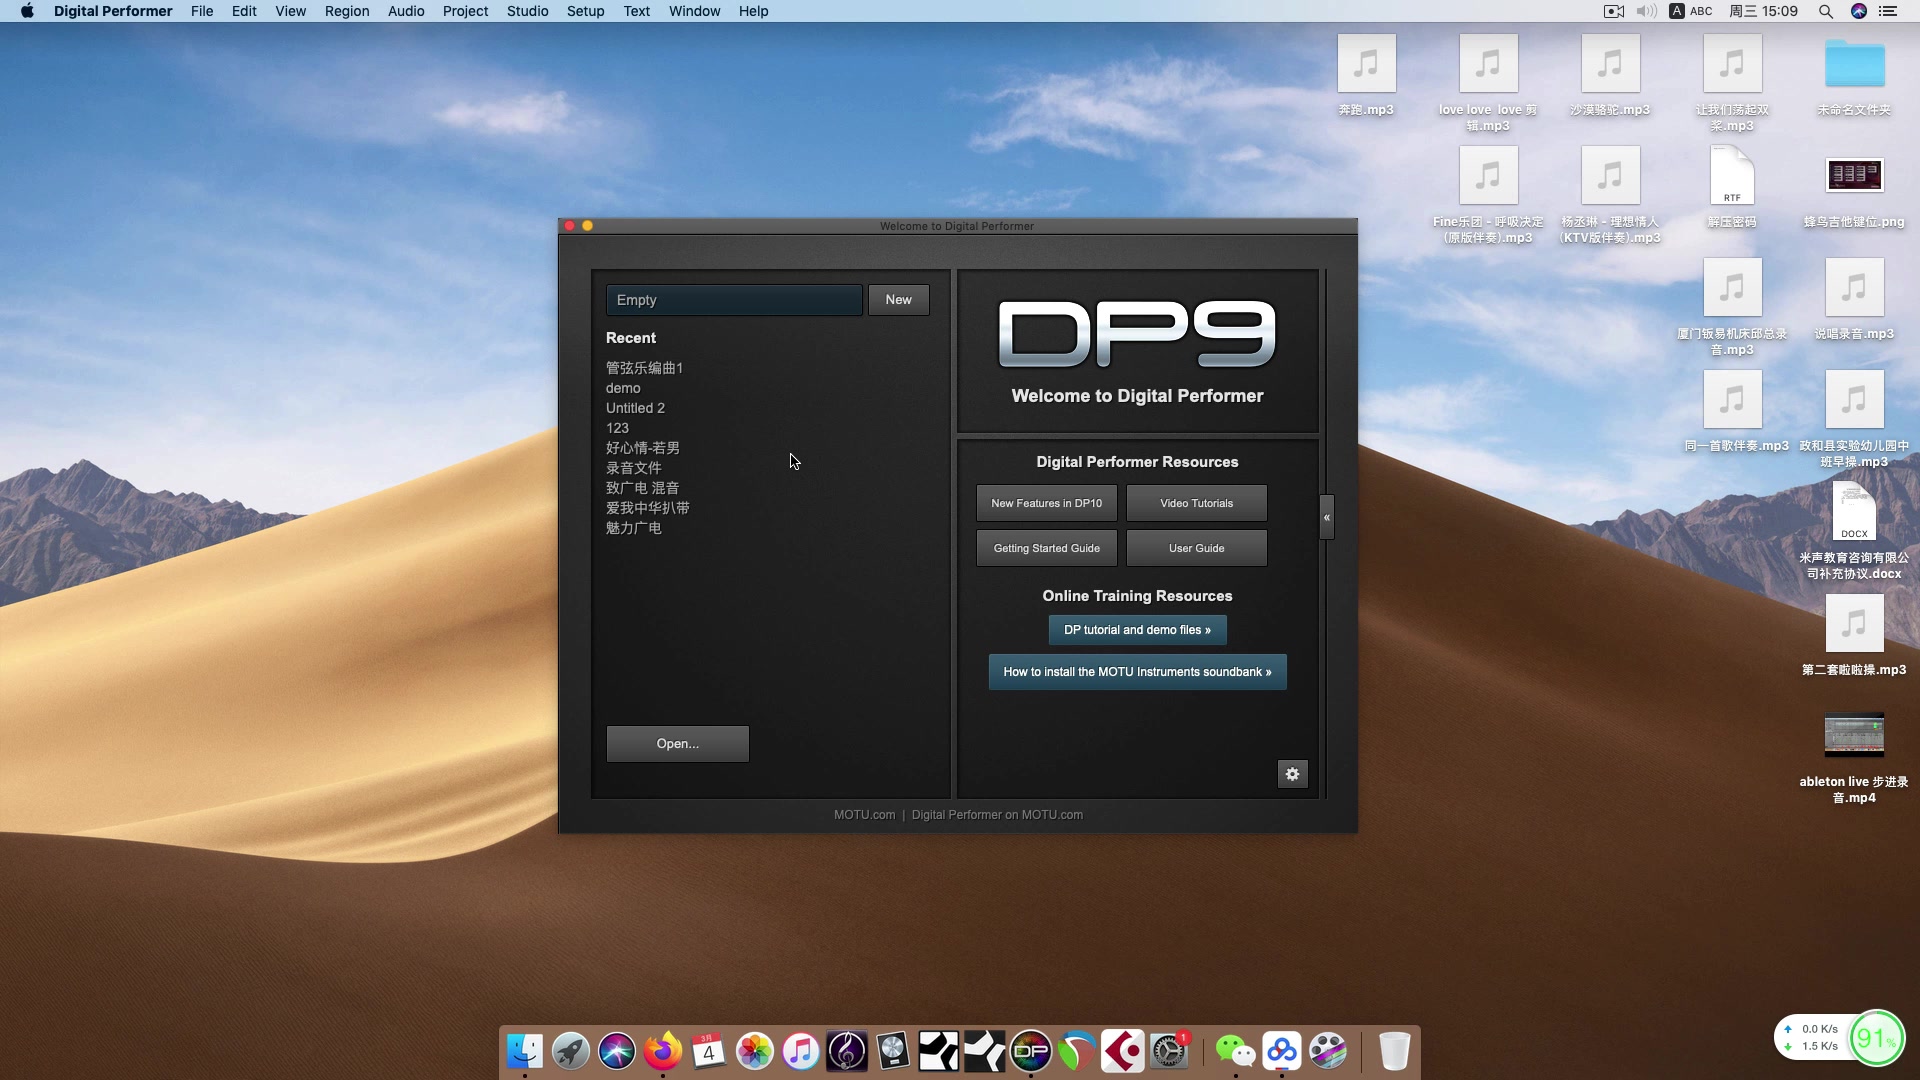Open Calendar from the dock

(x=709, y=1051)
